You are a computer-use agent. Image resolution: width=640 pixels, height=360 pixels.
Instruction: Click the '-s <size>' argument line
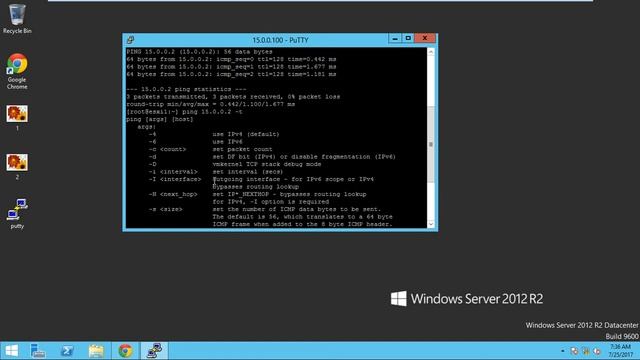264,209
